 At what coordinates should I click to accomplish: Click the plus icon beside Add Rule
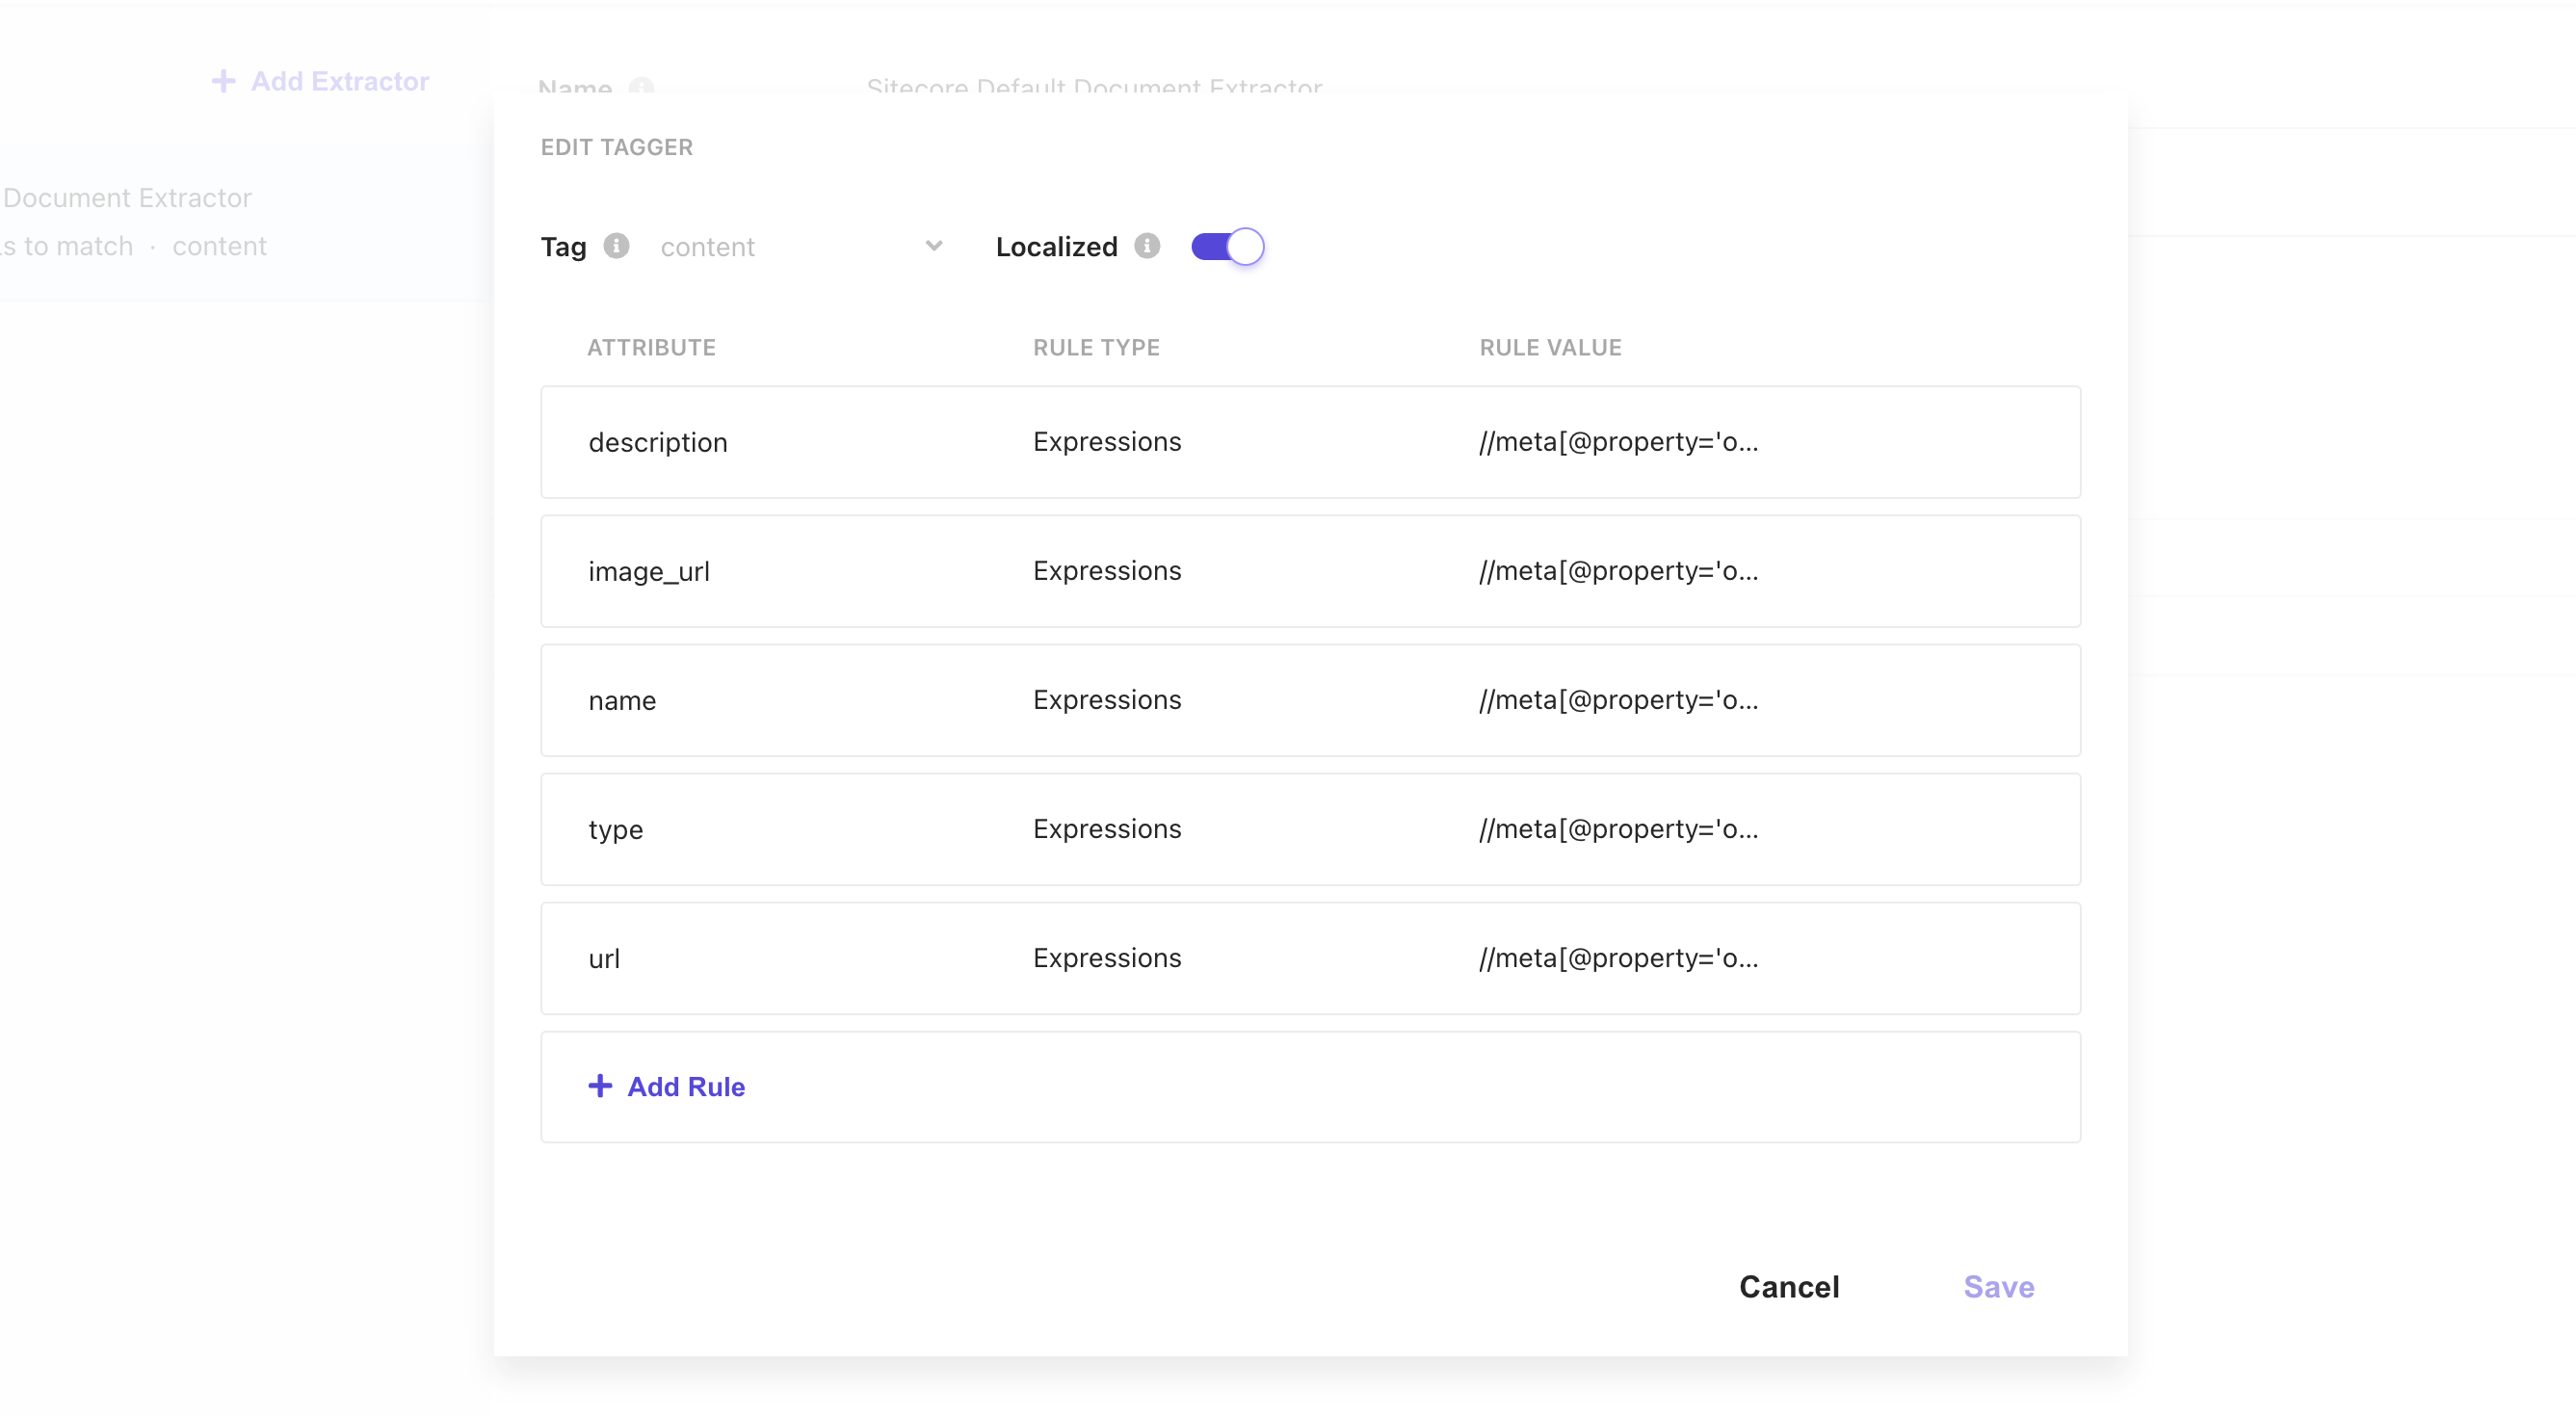coord(600,1086)
